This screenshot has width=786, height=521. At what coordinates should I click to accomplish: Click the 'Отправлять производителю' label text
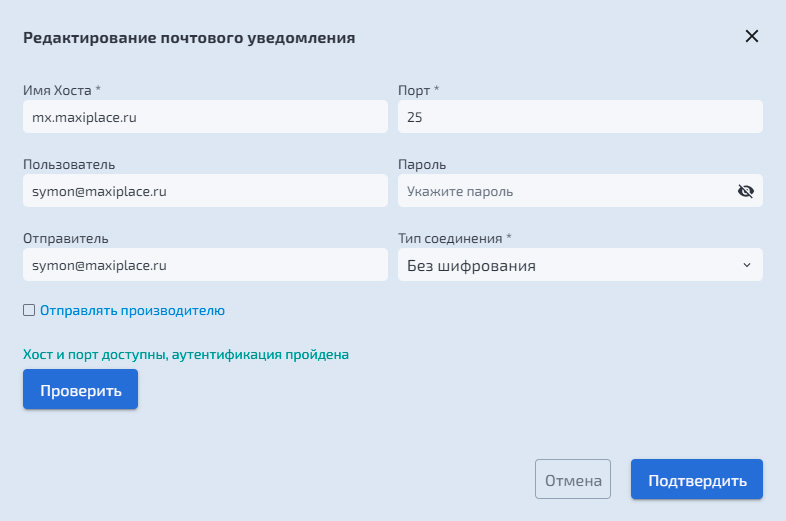point(132,311)
